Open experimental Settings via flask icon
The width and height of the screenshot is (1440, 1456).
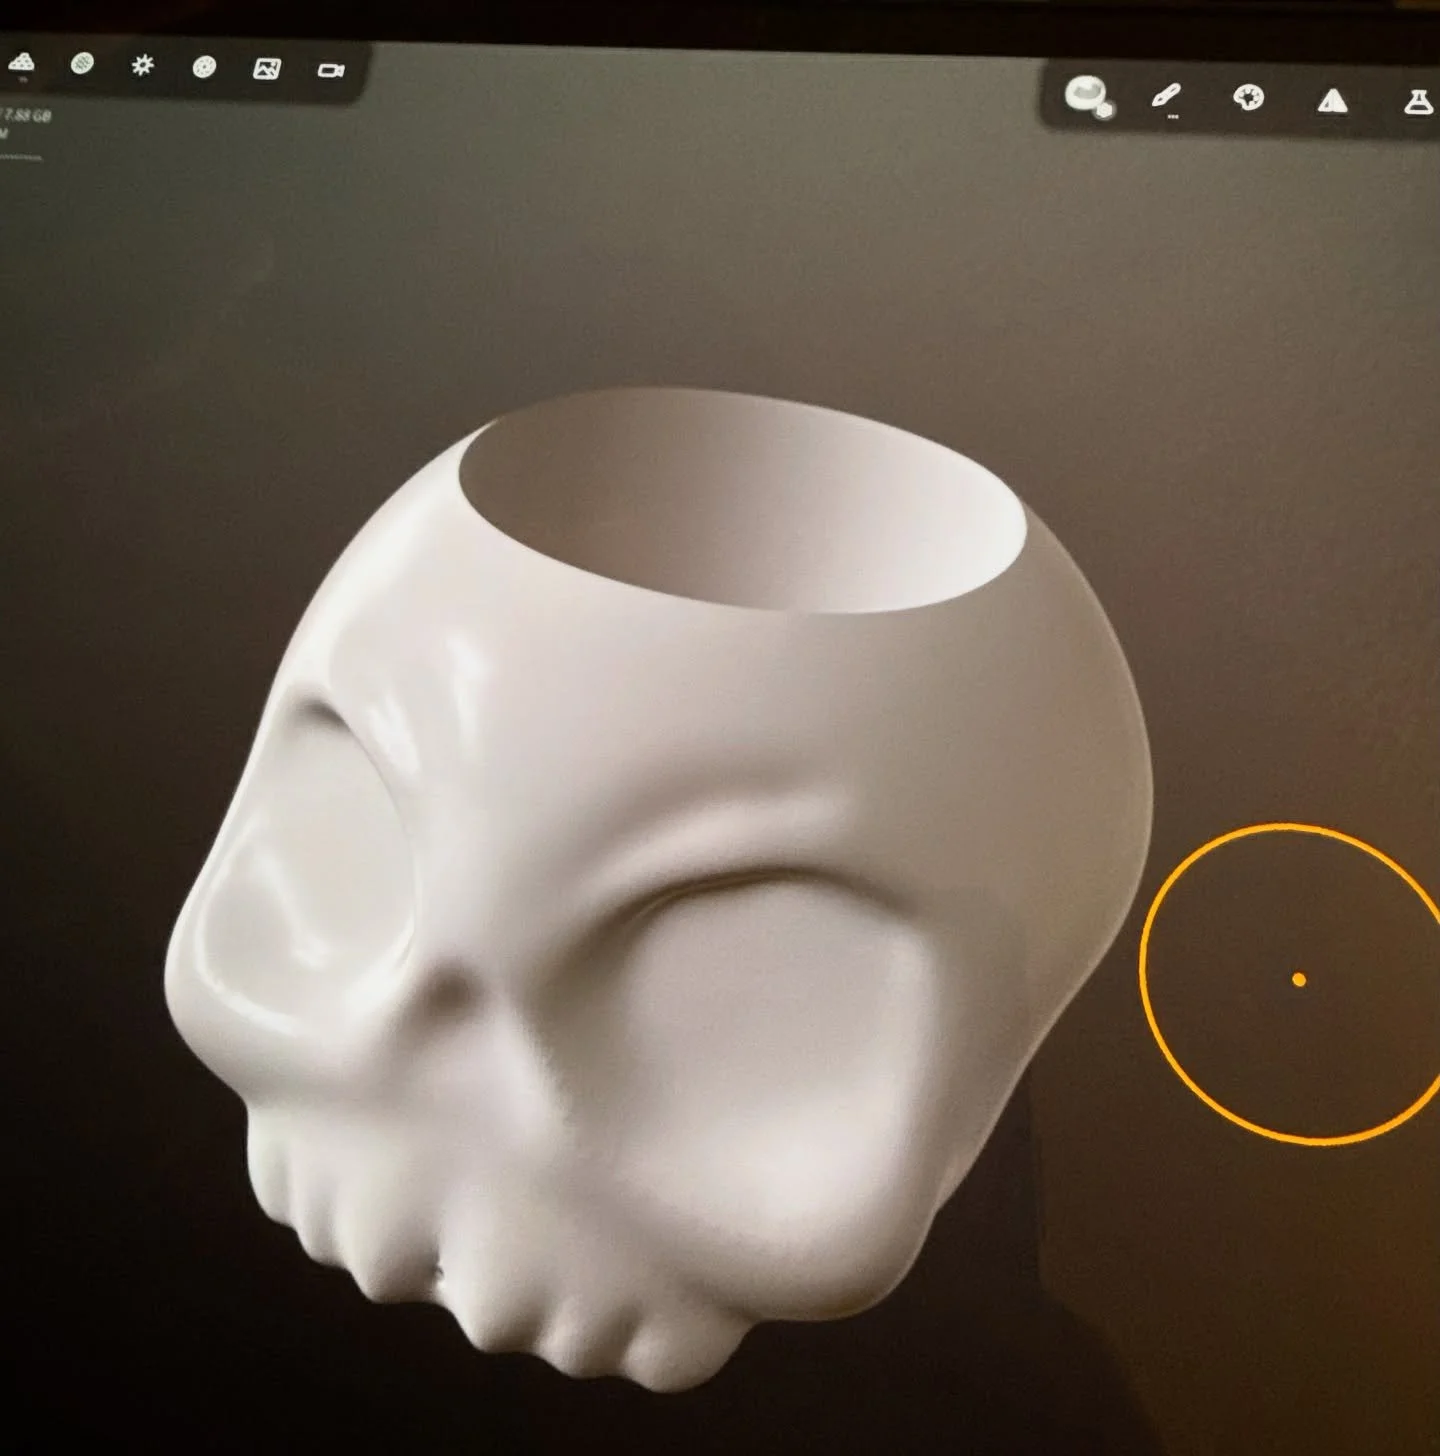pos(1418,100)
